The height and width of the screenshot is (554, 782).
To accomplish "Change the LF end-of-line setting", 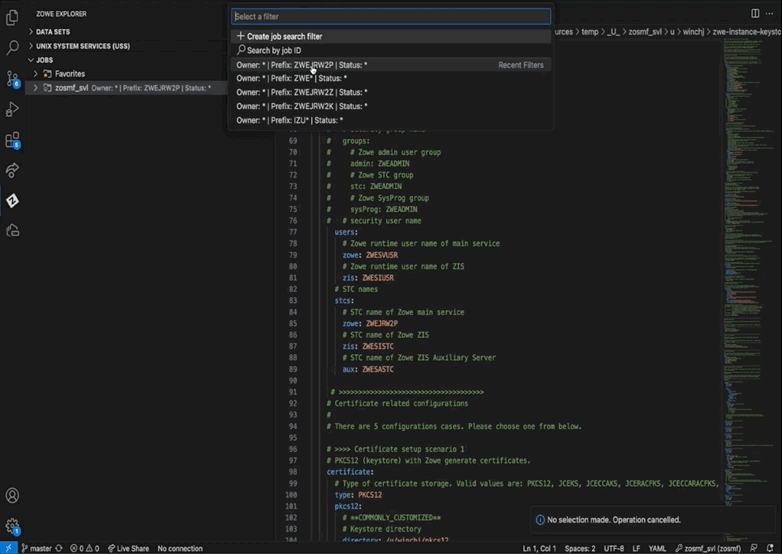I will coord(636,548).
